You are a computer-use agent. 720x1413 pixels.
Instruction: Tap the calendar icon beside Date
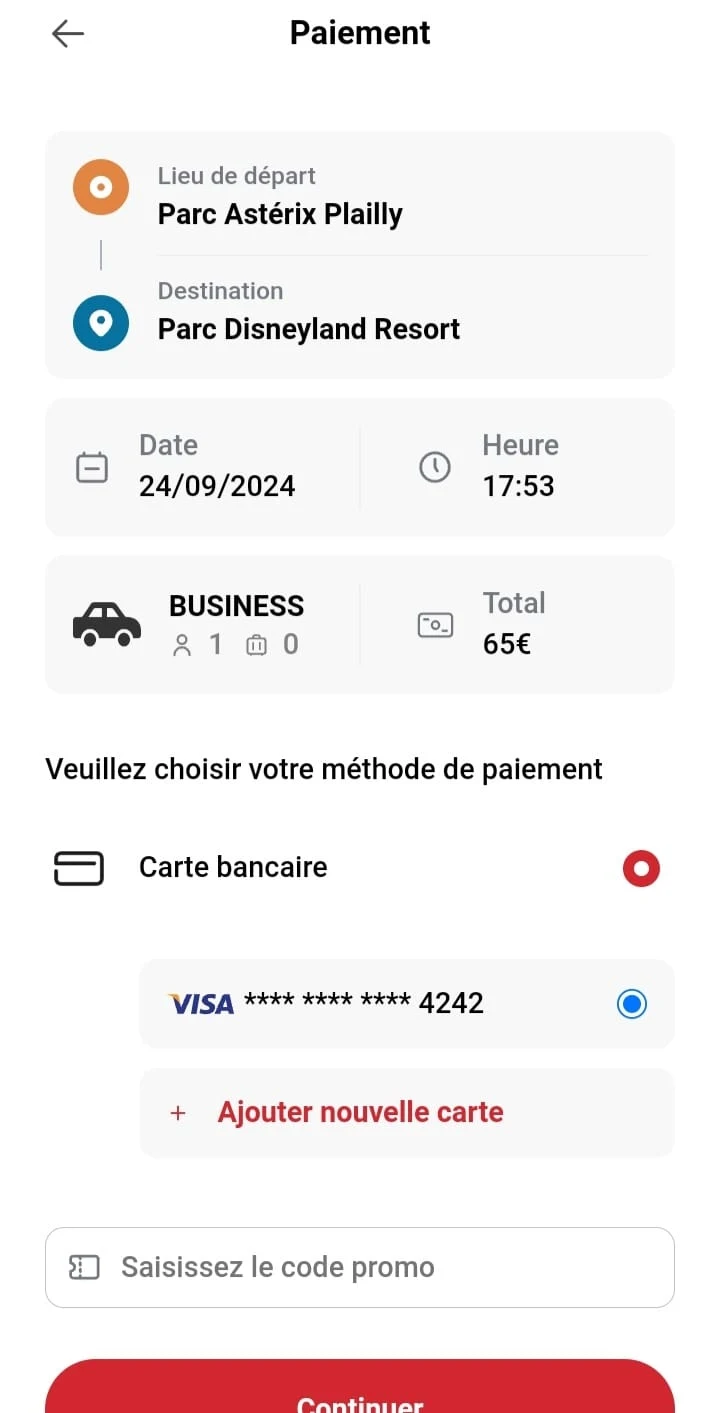[92, 467]
